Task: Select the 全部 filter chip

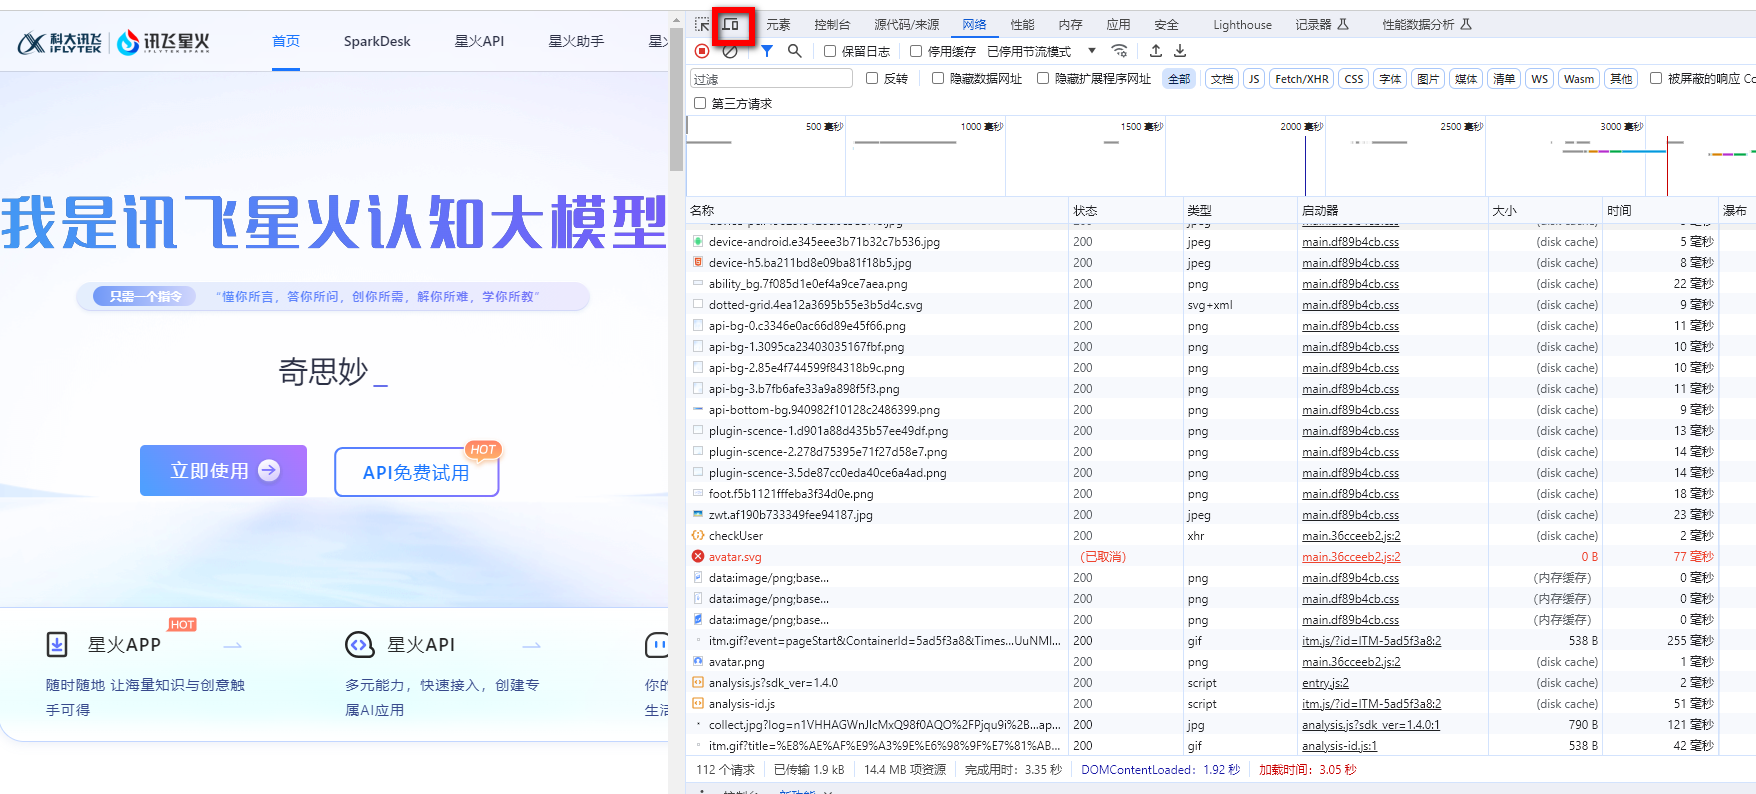Action: coord(1180,79)
